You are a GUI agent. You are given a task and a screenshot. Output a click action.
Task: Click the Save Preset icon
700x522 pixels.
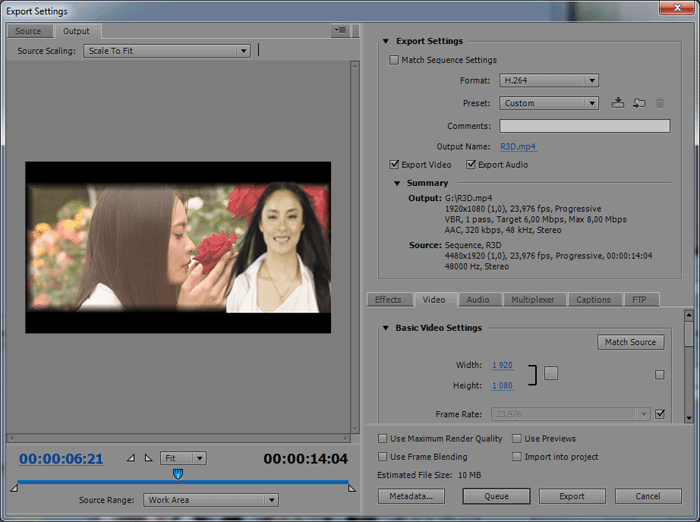618,103
